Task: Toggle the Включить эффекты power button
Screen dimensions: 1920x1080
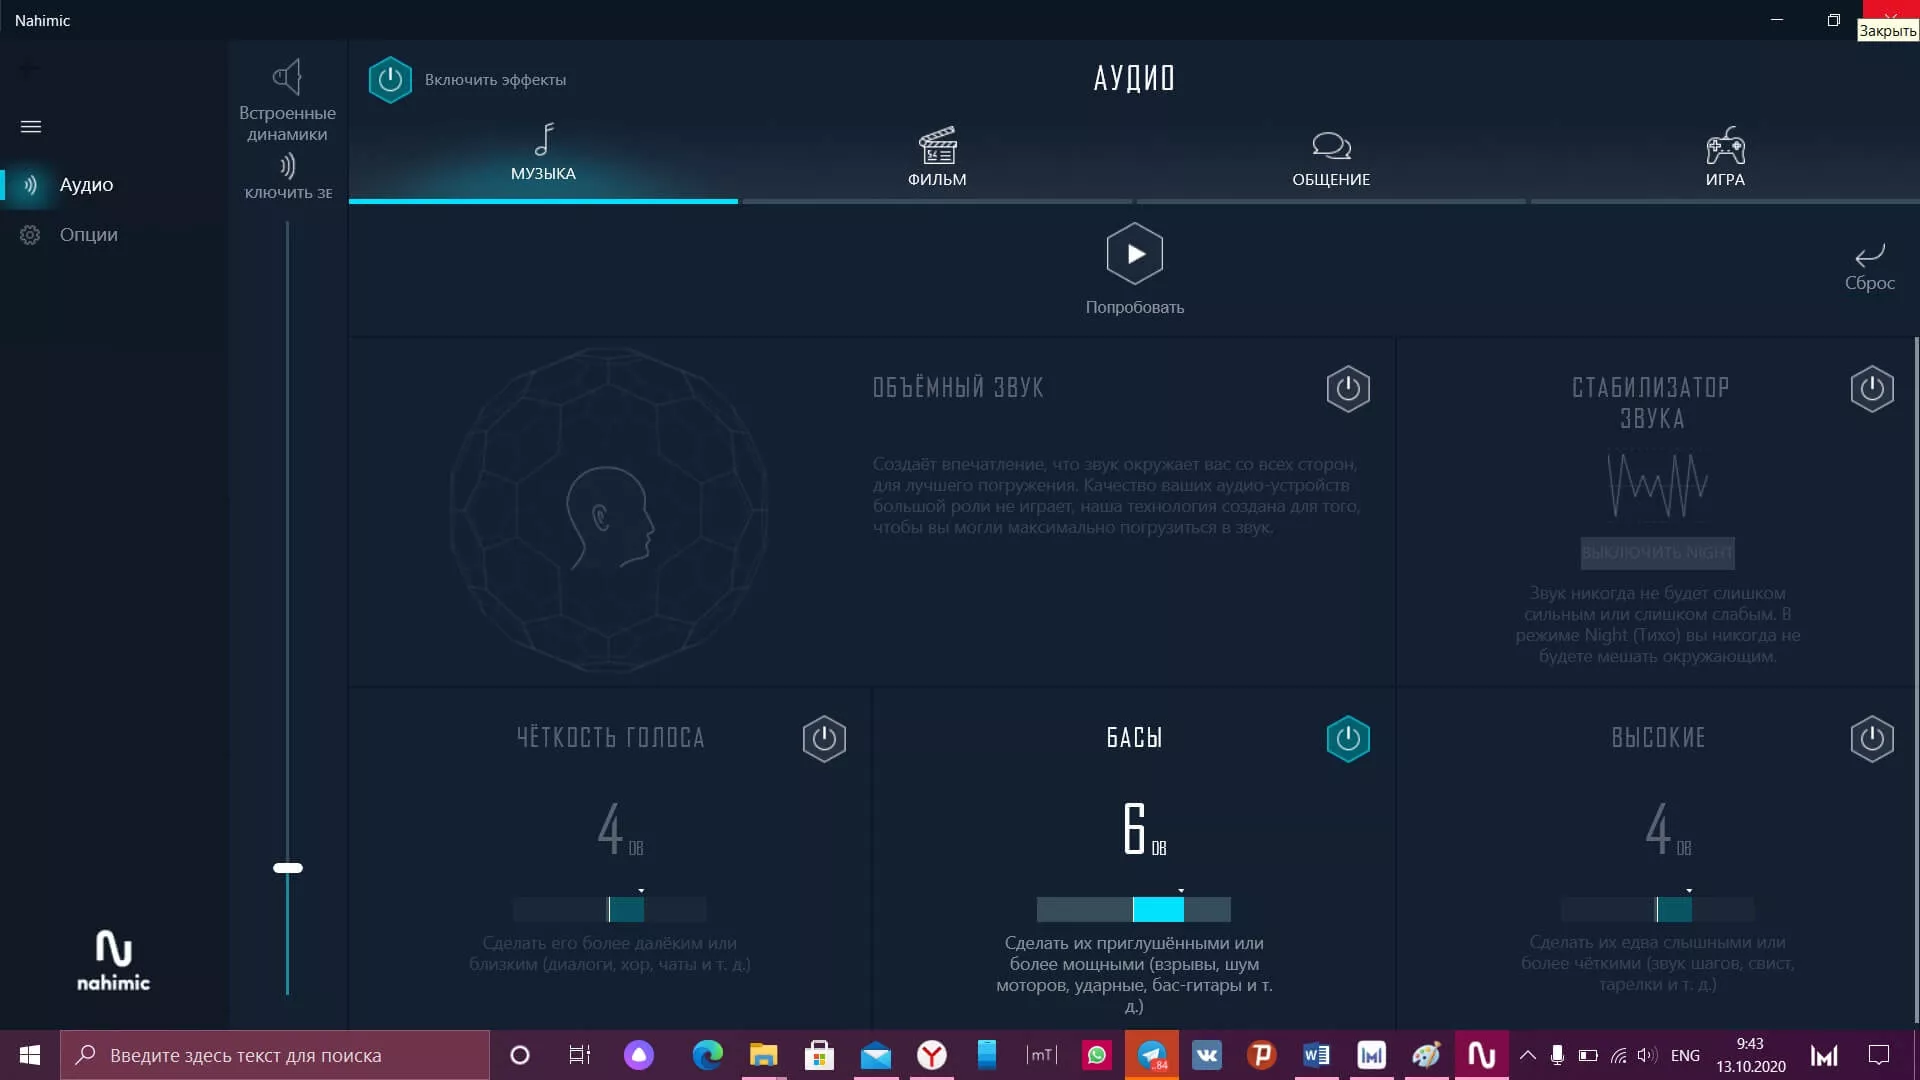Action: click(x=390, y=80)
